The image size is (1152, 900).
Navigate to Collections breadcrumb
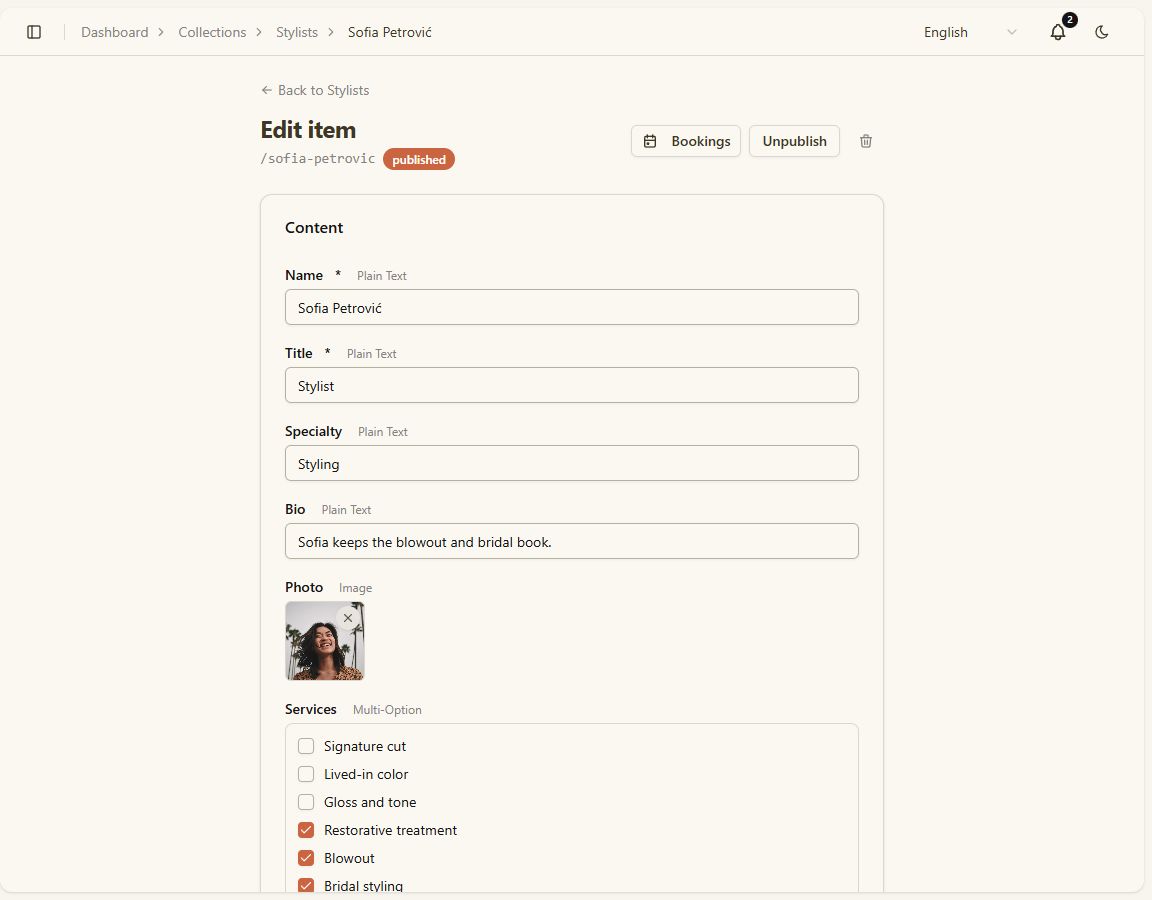[x=212, y=32]
